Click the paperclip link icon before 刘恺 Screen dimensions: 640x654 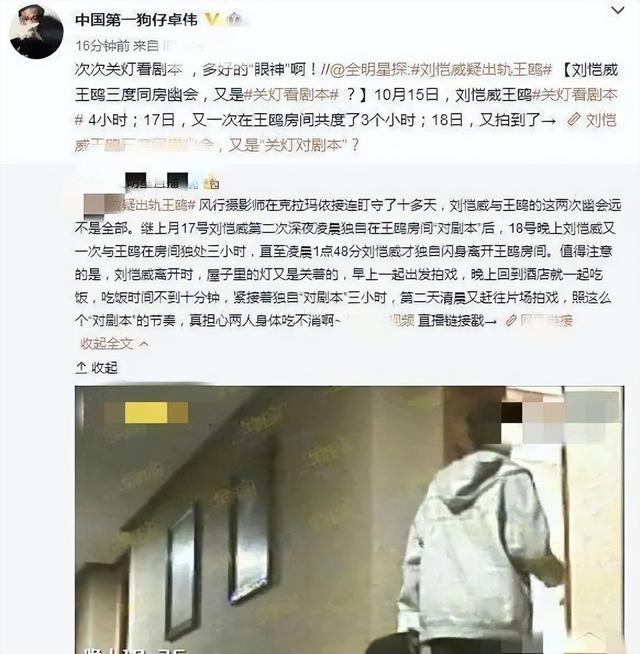574,120
